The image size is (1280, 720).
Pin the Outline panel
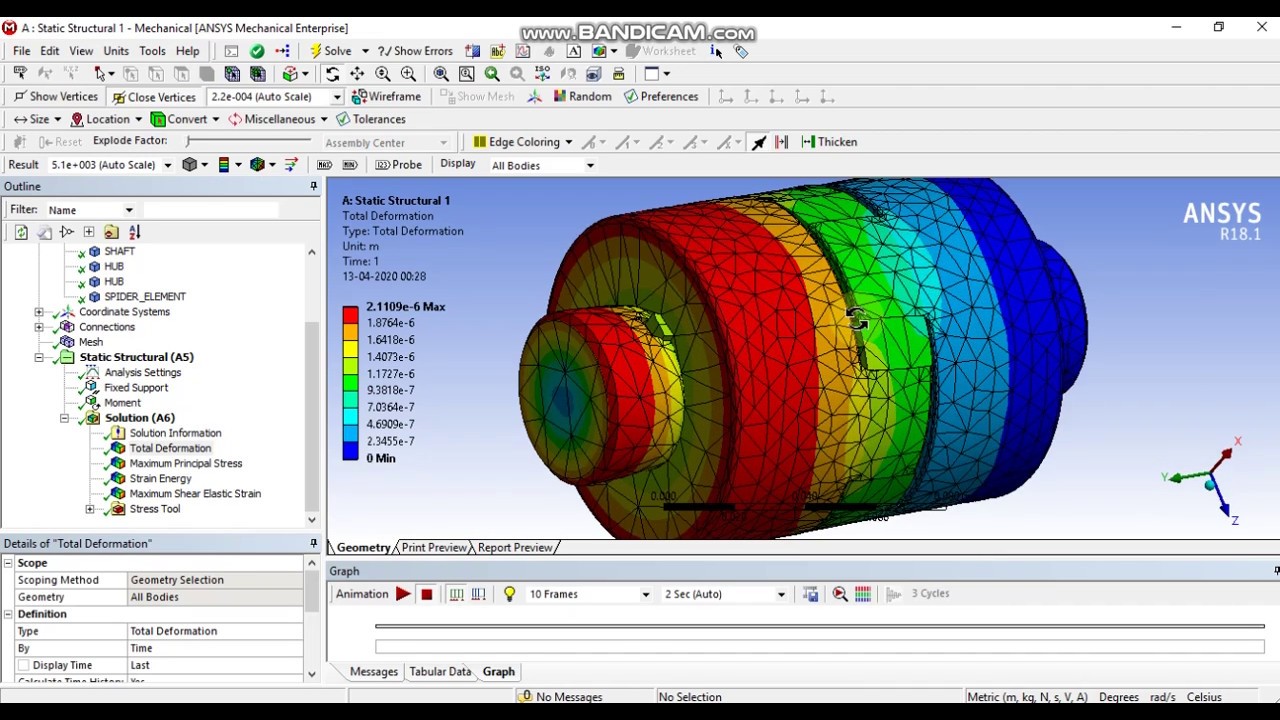[x=313, y=186]
